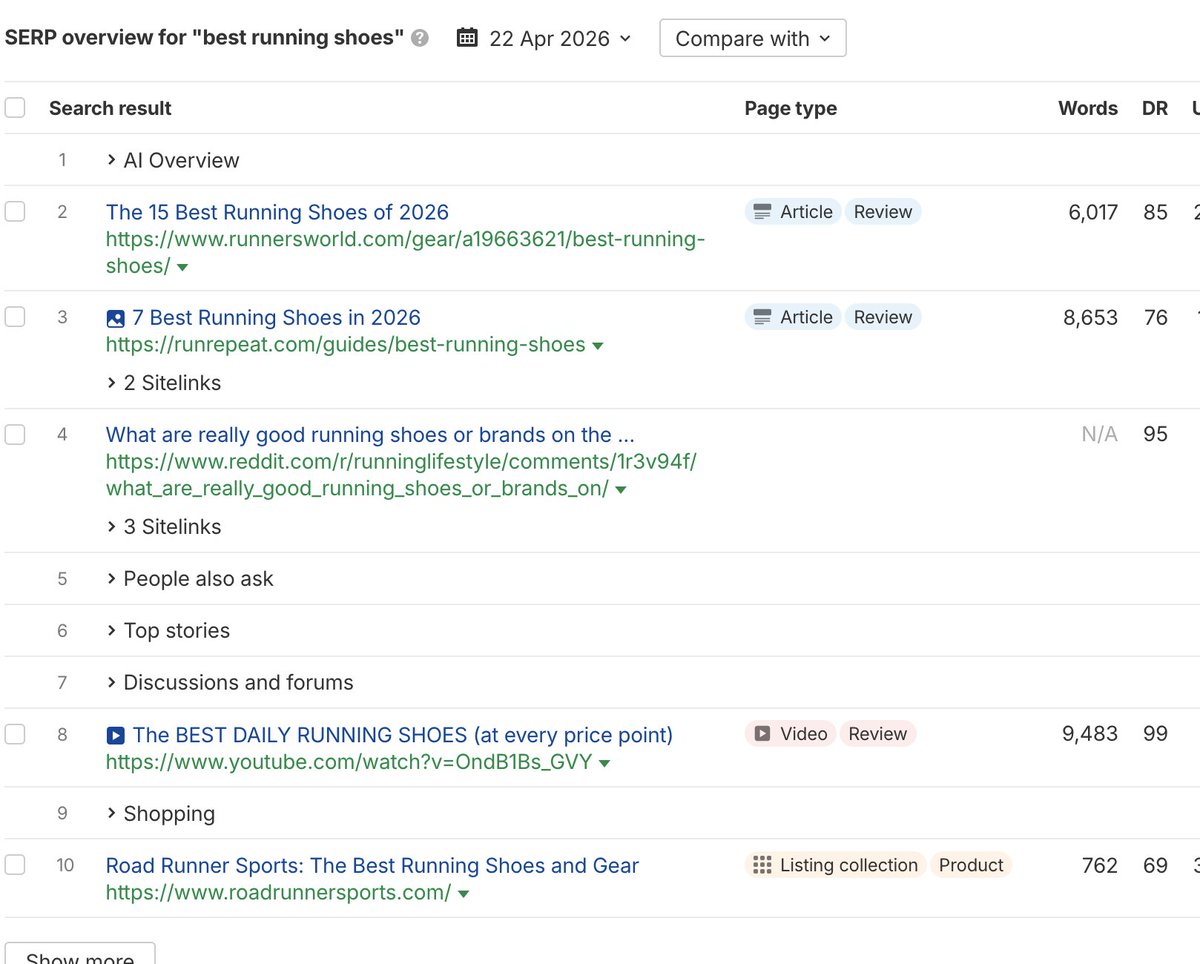Screen dimensions: 1200x964
Task: Click the 9,483 words value
Action: coord(1090,734)
